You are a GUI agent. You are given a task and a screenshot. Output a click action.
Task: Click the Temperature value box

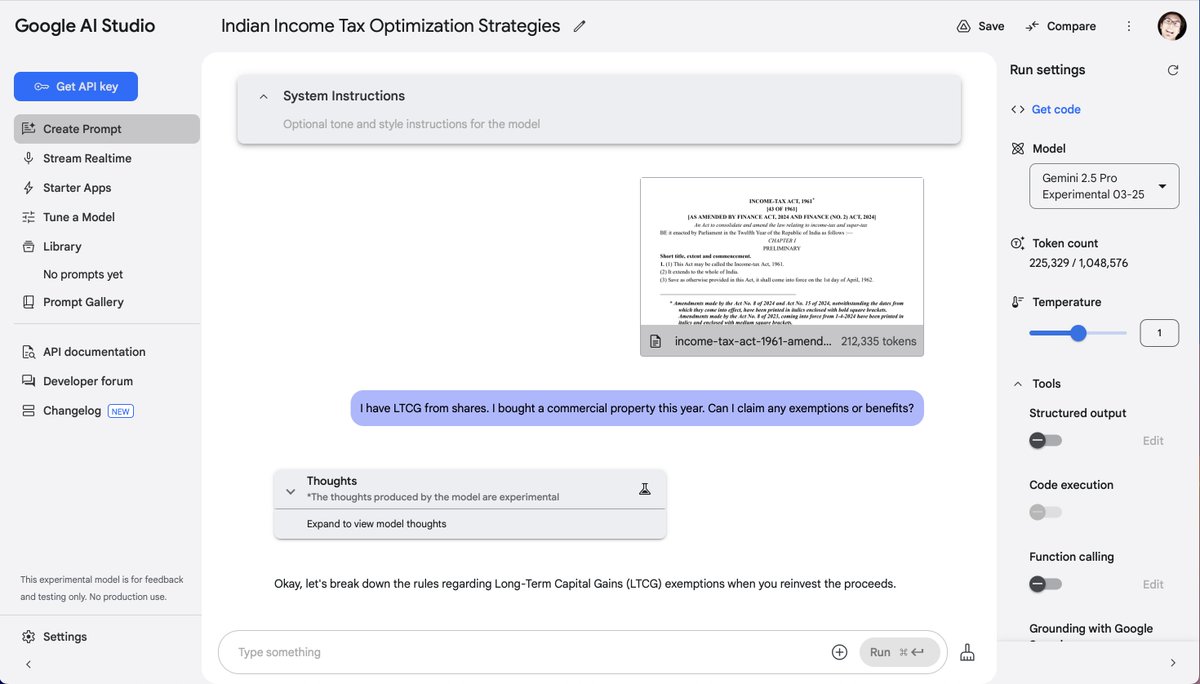(x=1159, y=333)
